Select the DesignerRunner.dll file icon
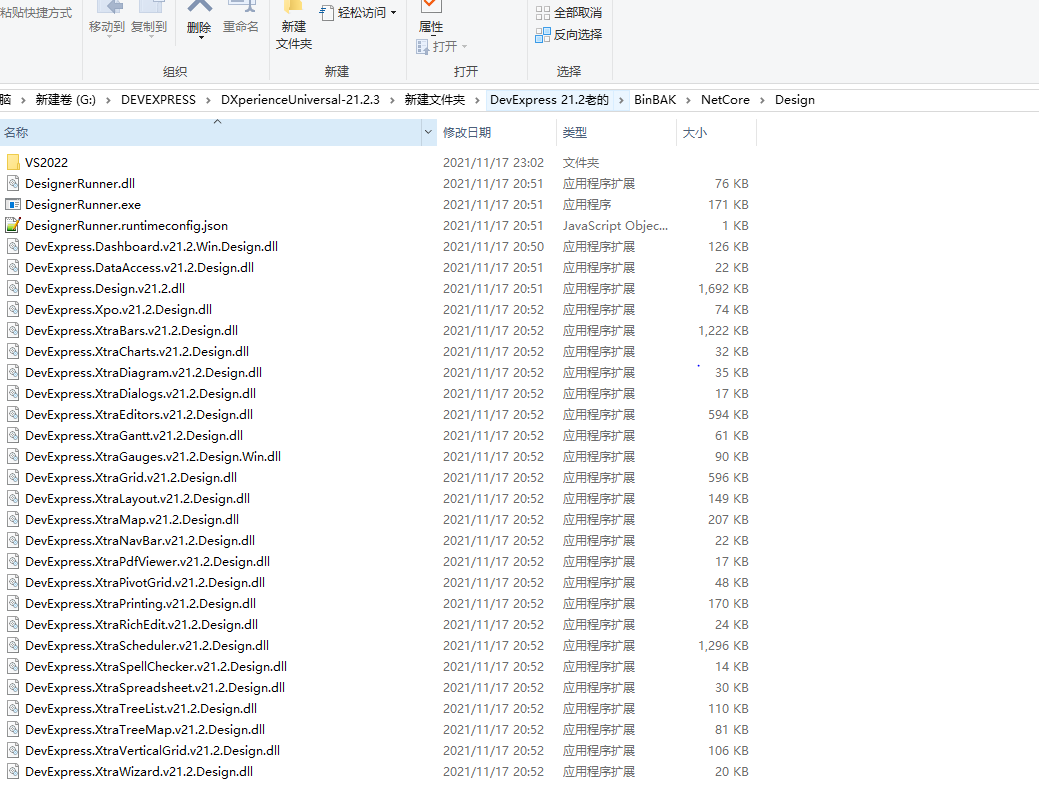Image resolution: width=1039 pixels, height=805 pixels. click(13, 184)
